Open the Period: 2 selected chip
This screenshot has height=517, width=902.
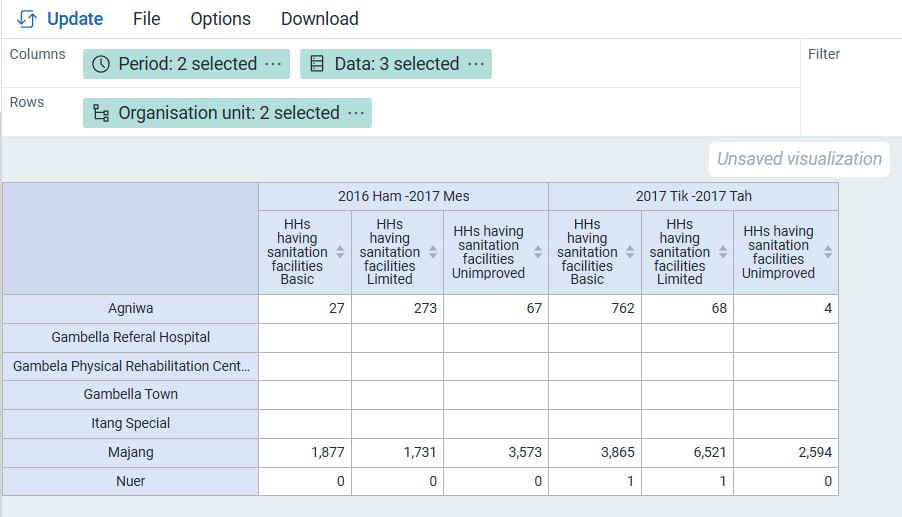click(x=187, y=64)
